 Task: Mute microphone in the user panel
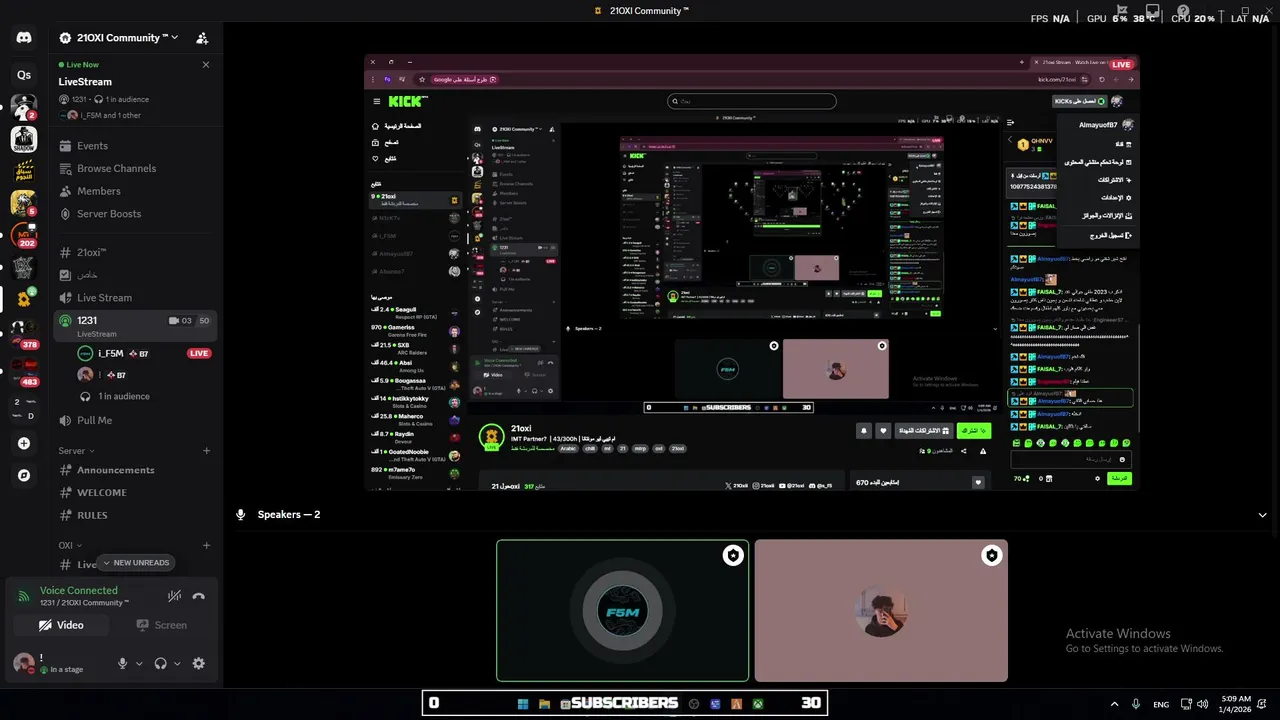coord(123,663)
